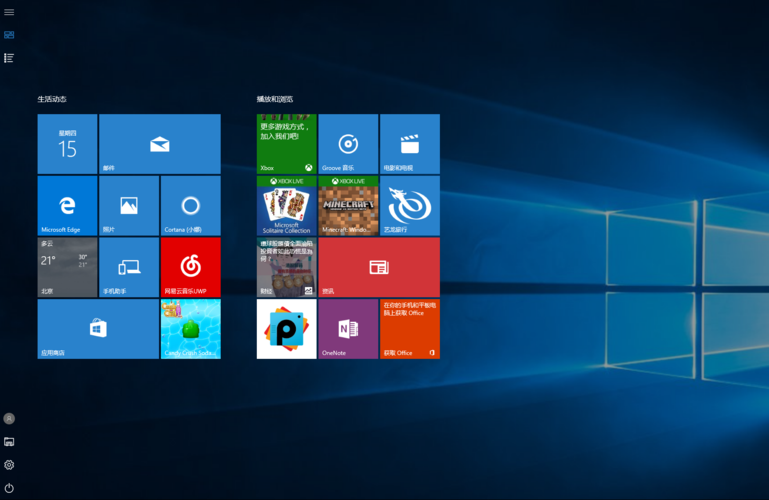Open the finance news tile

(x=286, y=267)
